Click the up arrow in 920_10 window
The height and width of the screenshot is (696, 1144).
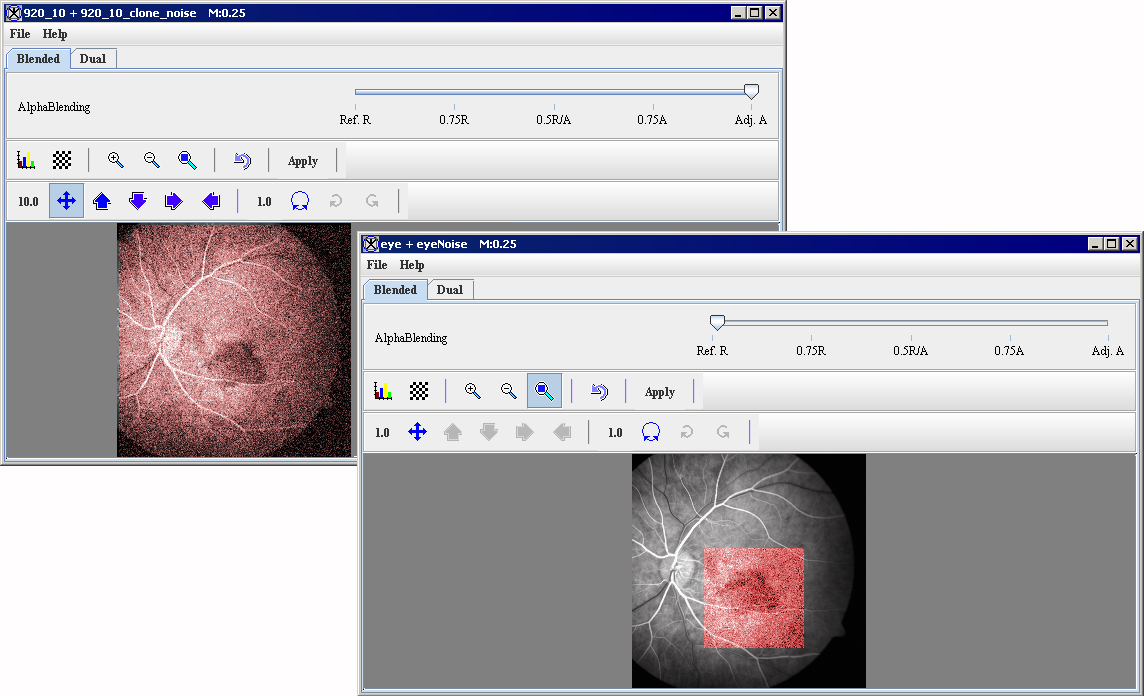point(101,201)
